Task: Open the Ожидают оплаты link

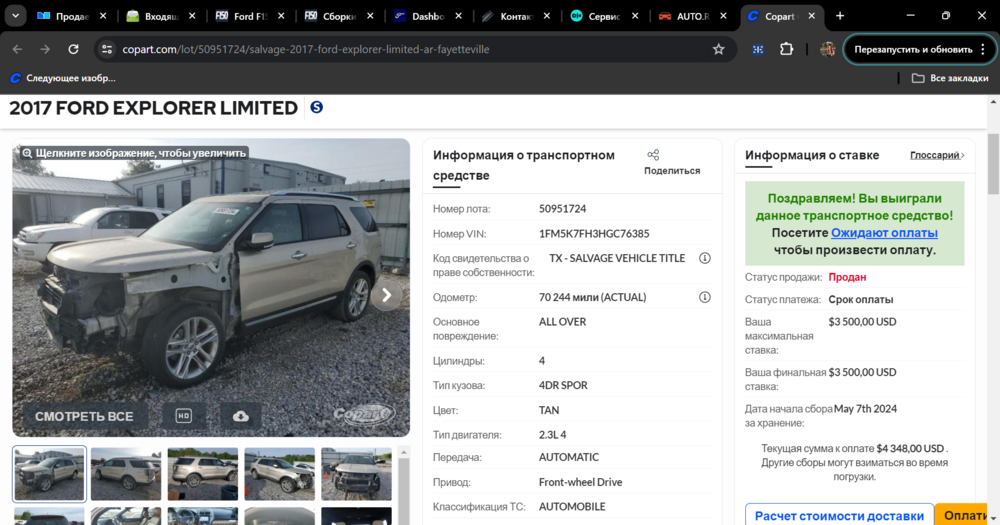Action: 884,233
